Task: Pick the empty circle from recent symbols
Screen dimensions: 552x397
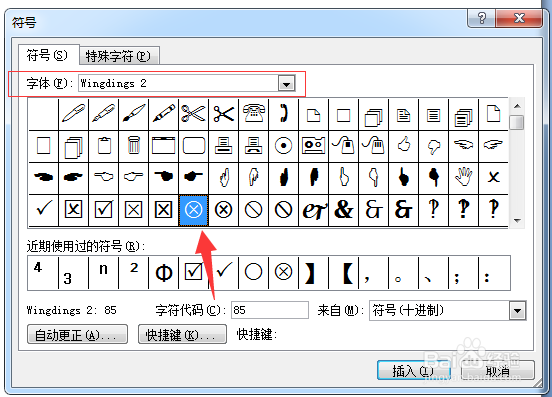Action: coord(253,273)
